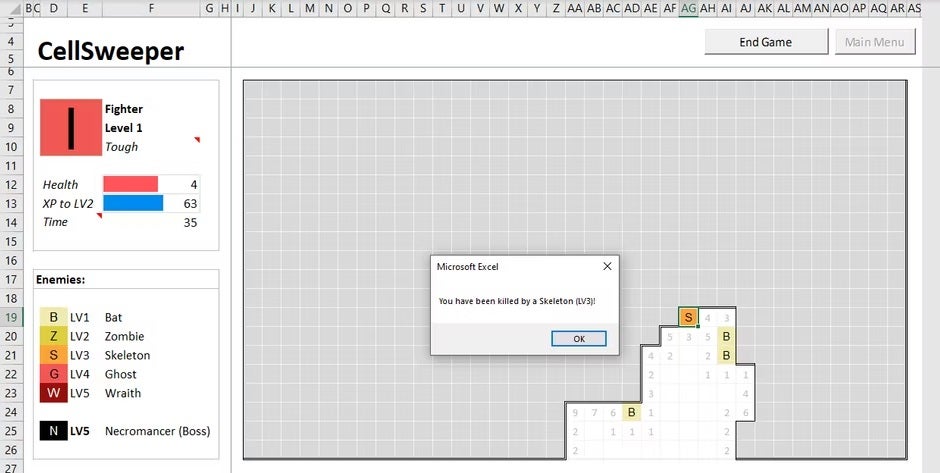Image resolution: width=940 pixels, height=473 pixels.
Task: Click the CellSweeper title cell
Action: click(111, 51)
